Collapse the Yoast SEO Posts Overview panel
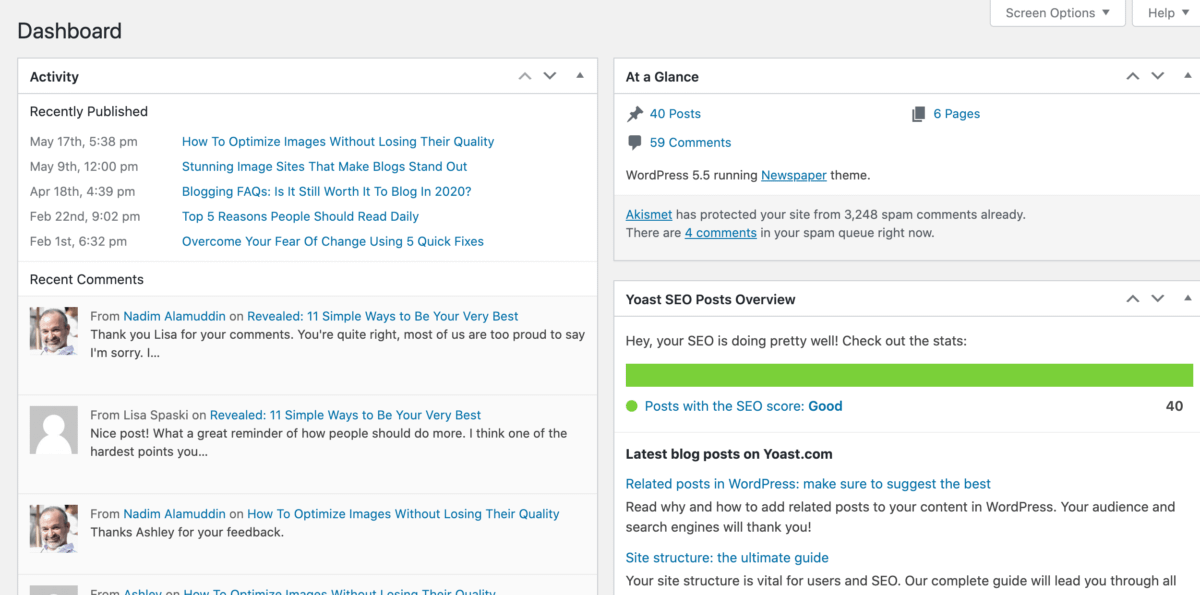Screen dimensions: 1200x595 click(1188, 298)
